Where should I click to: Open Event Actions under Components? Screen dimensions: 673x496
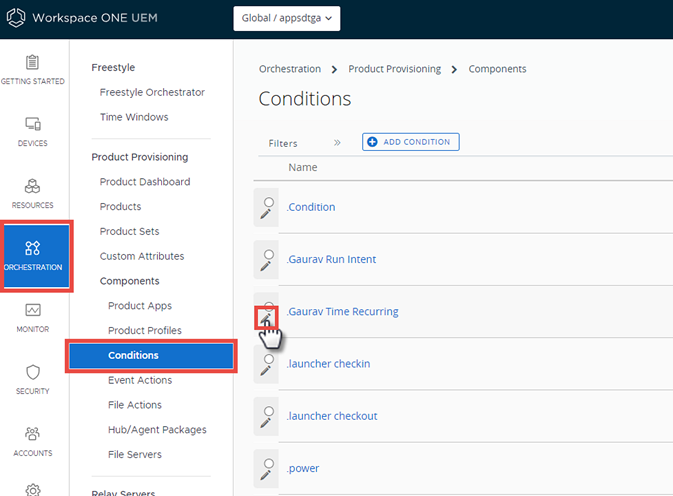coord(140,380)
